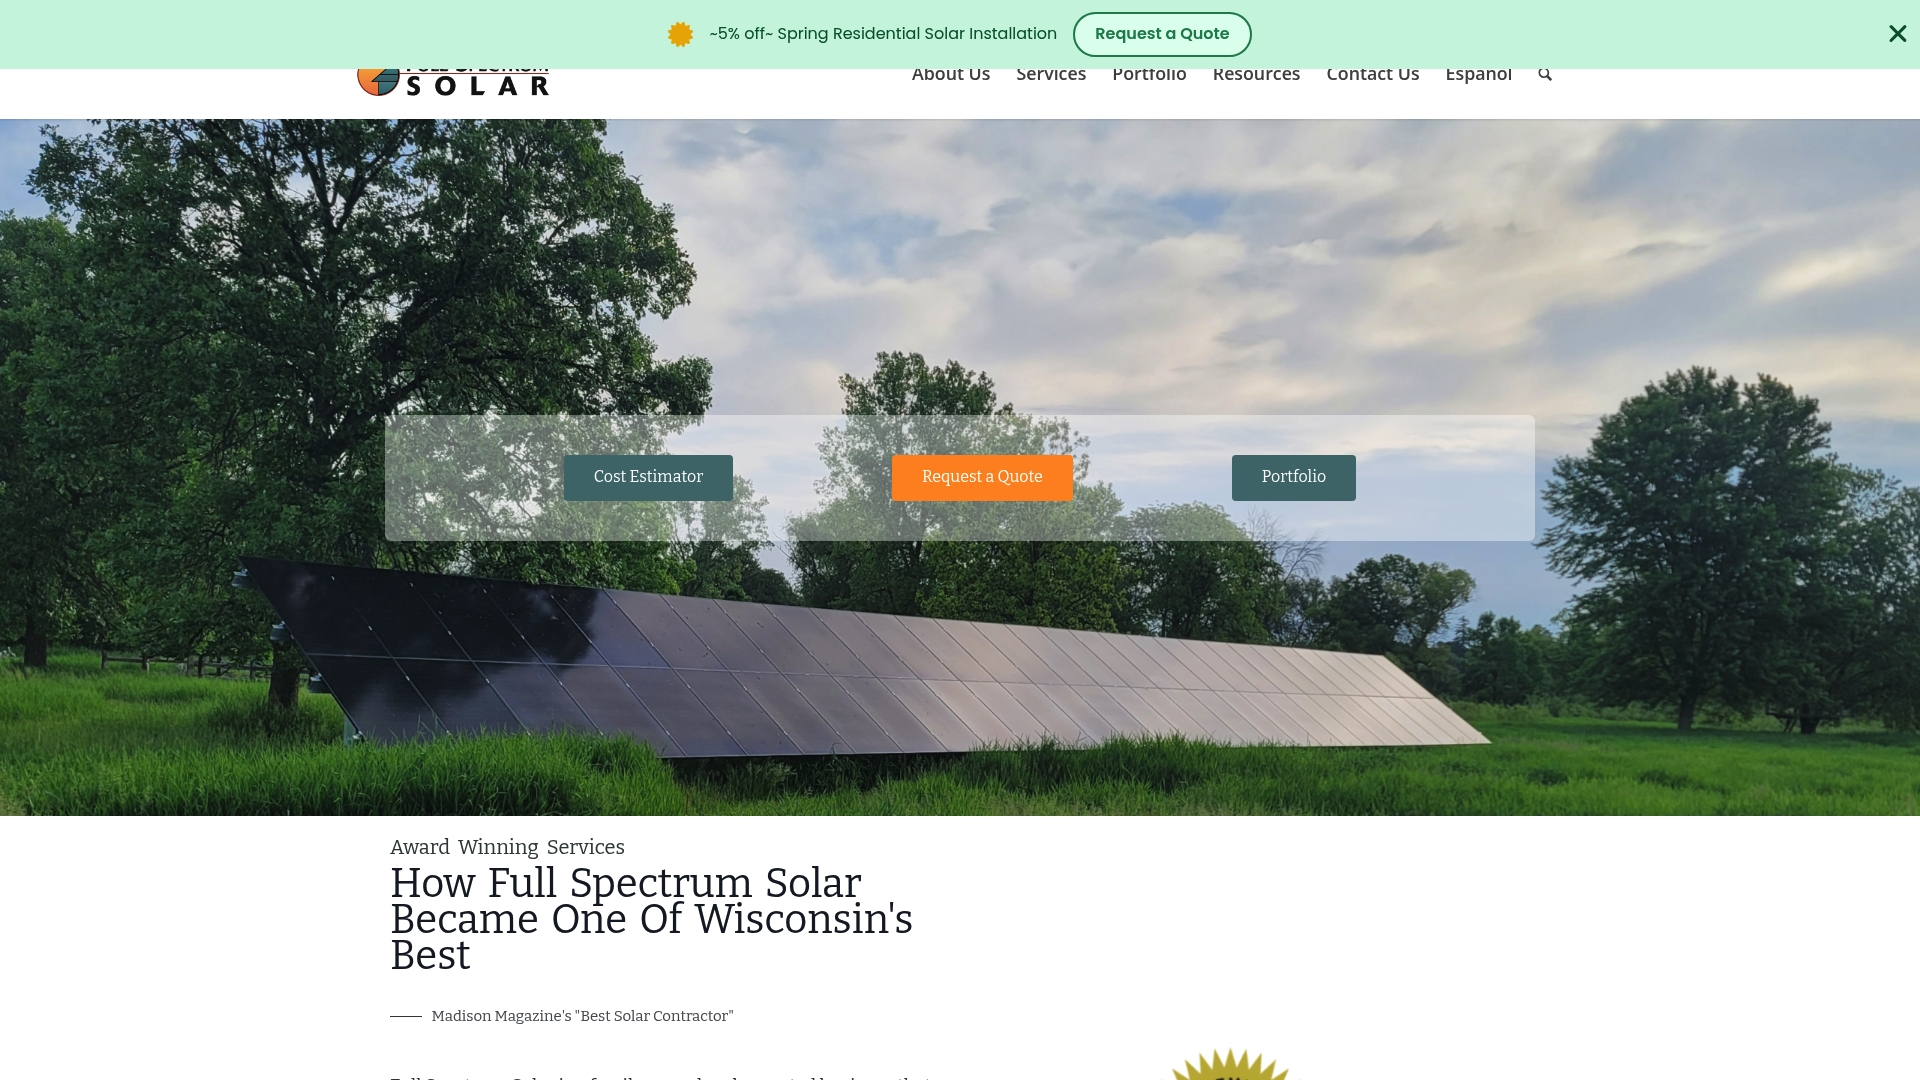Click the orange sun icon in banner
This screenshot has height=1080, width=1920.
(x=680, y=34)
